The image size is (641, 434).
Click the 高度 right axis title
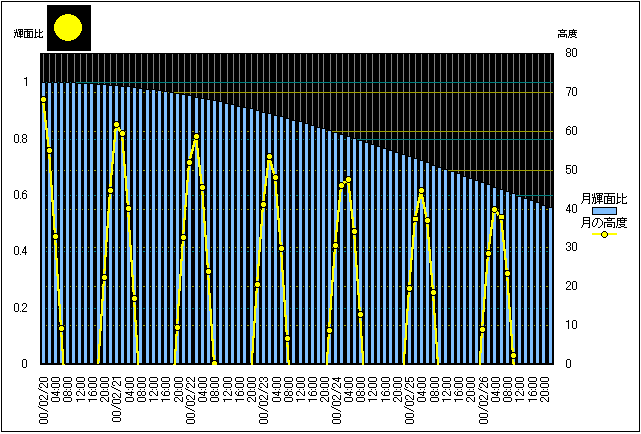[567, 34]
